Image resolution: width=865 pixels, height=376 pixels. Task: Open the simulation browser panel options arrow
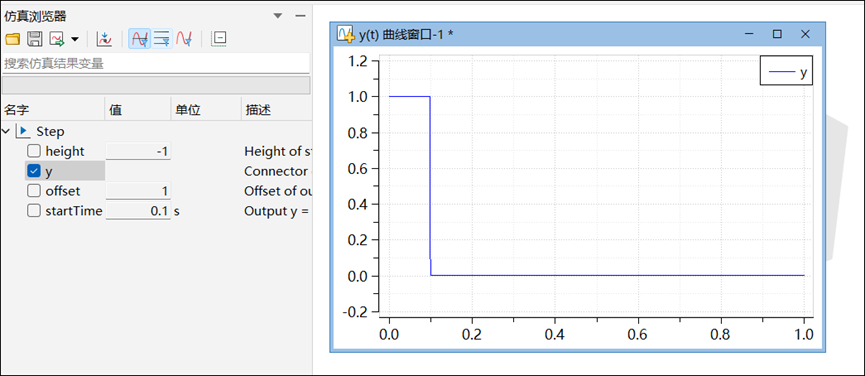[x=278, y=16]
